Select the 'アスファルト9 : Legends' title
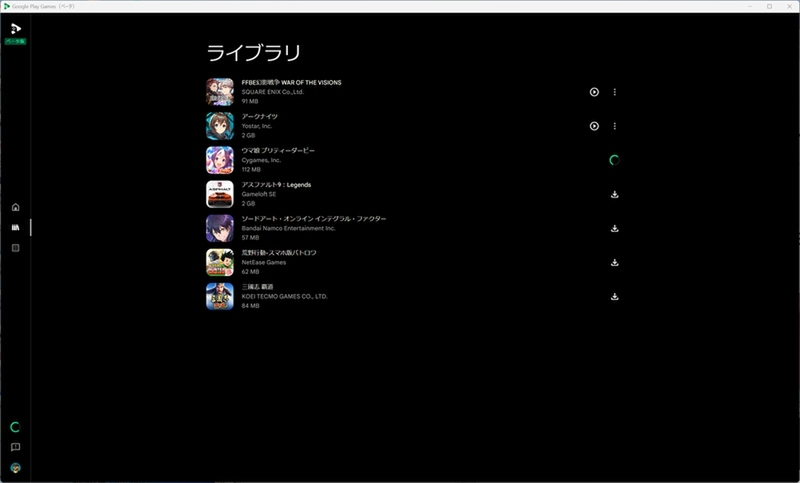800x483 pixels. (276, 185)
